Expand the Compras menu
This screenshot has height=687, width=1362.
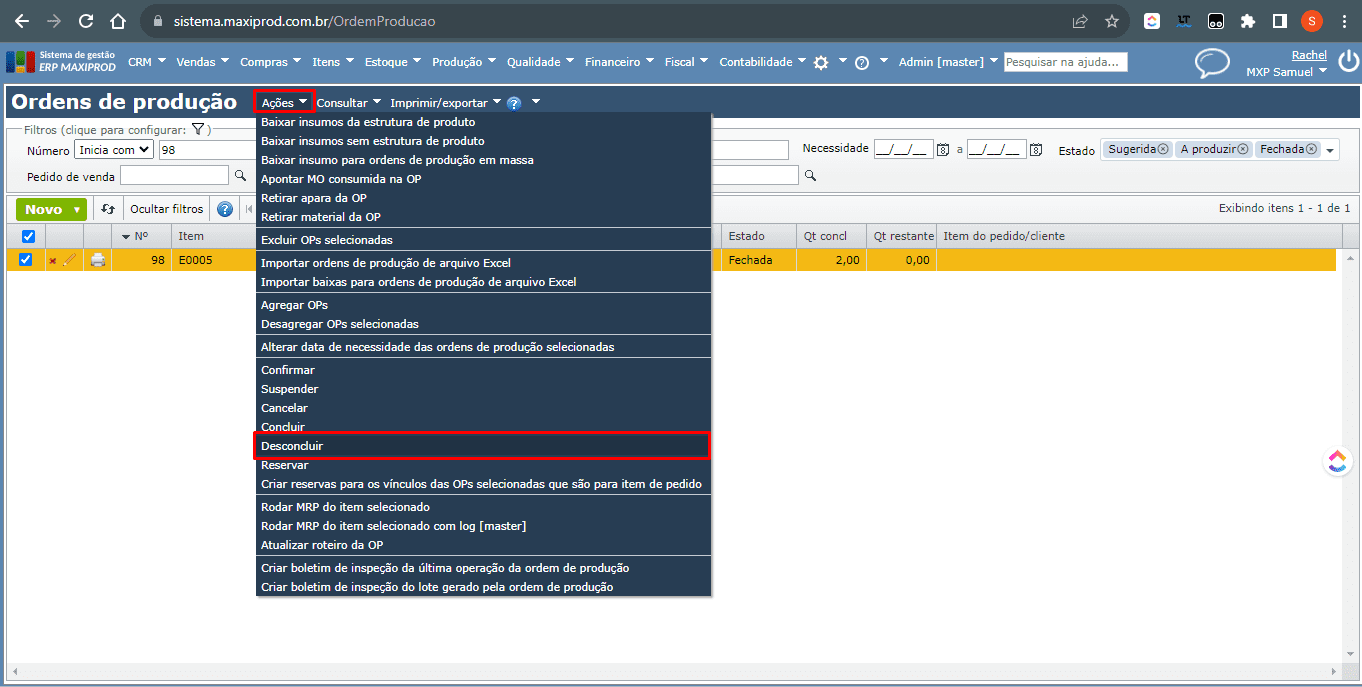tap(270, 62)
